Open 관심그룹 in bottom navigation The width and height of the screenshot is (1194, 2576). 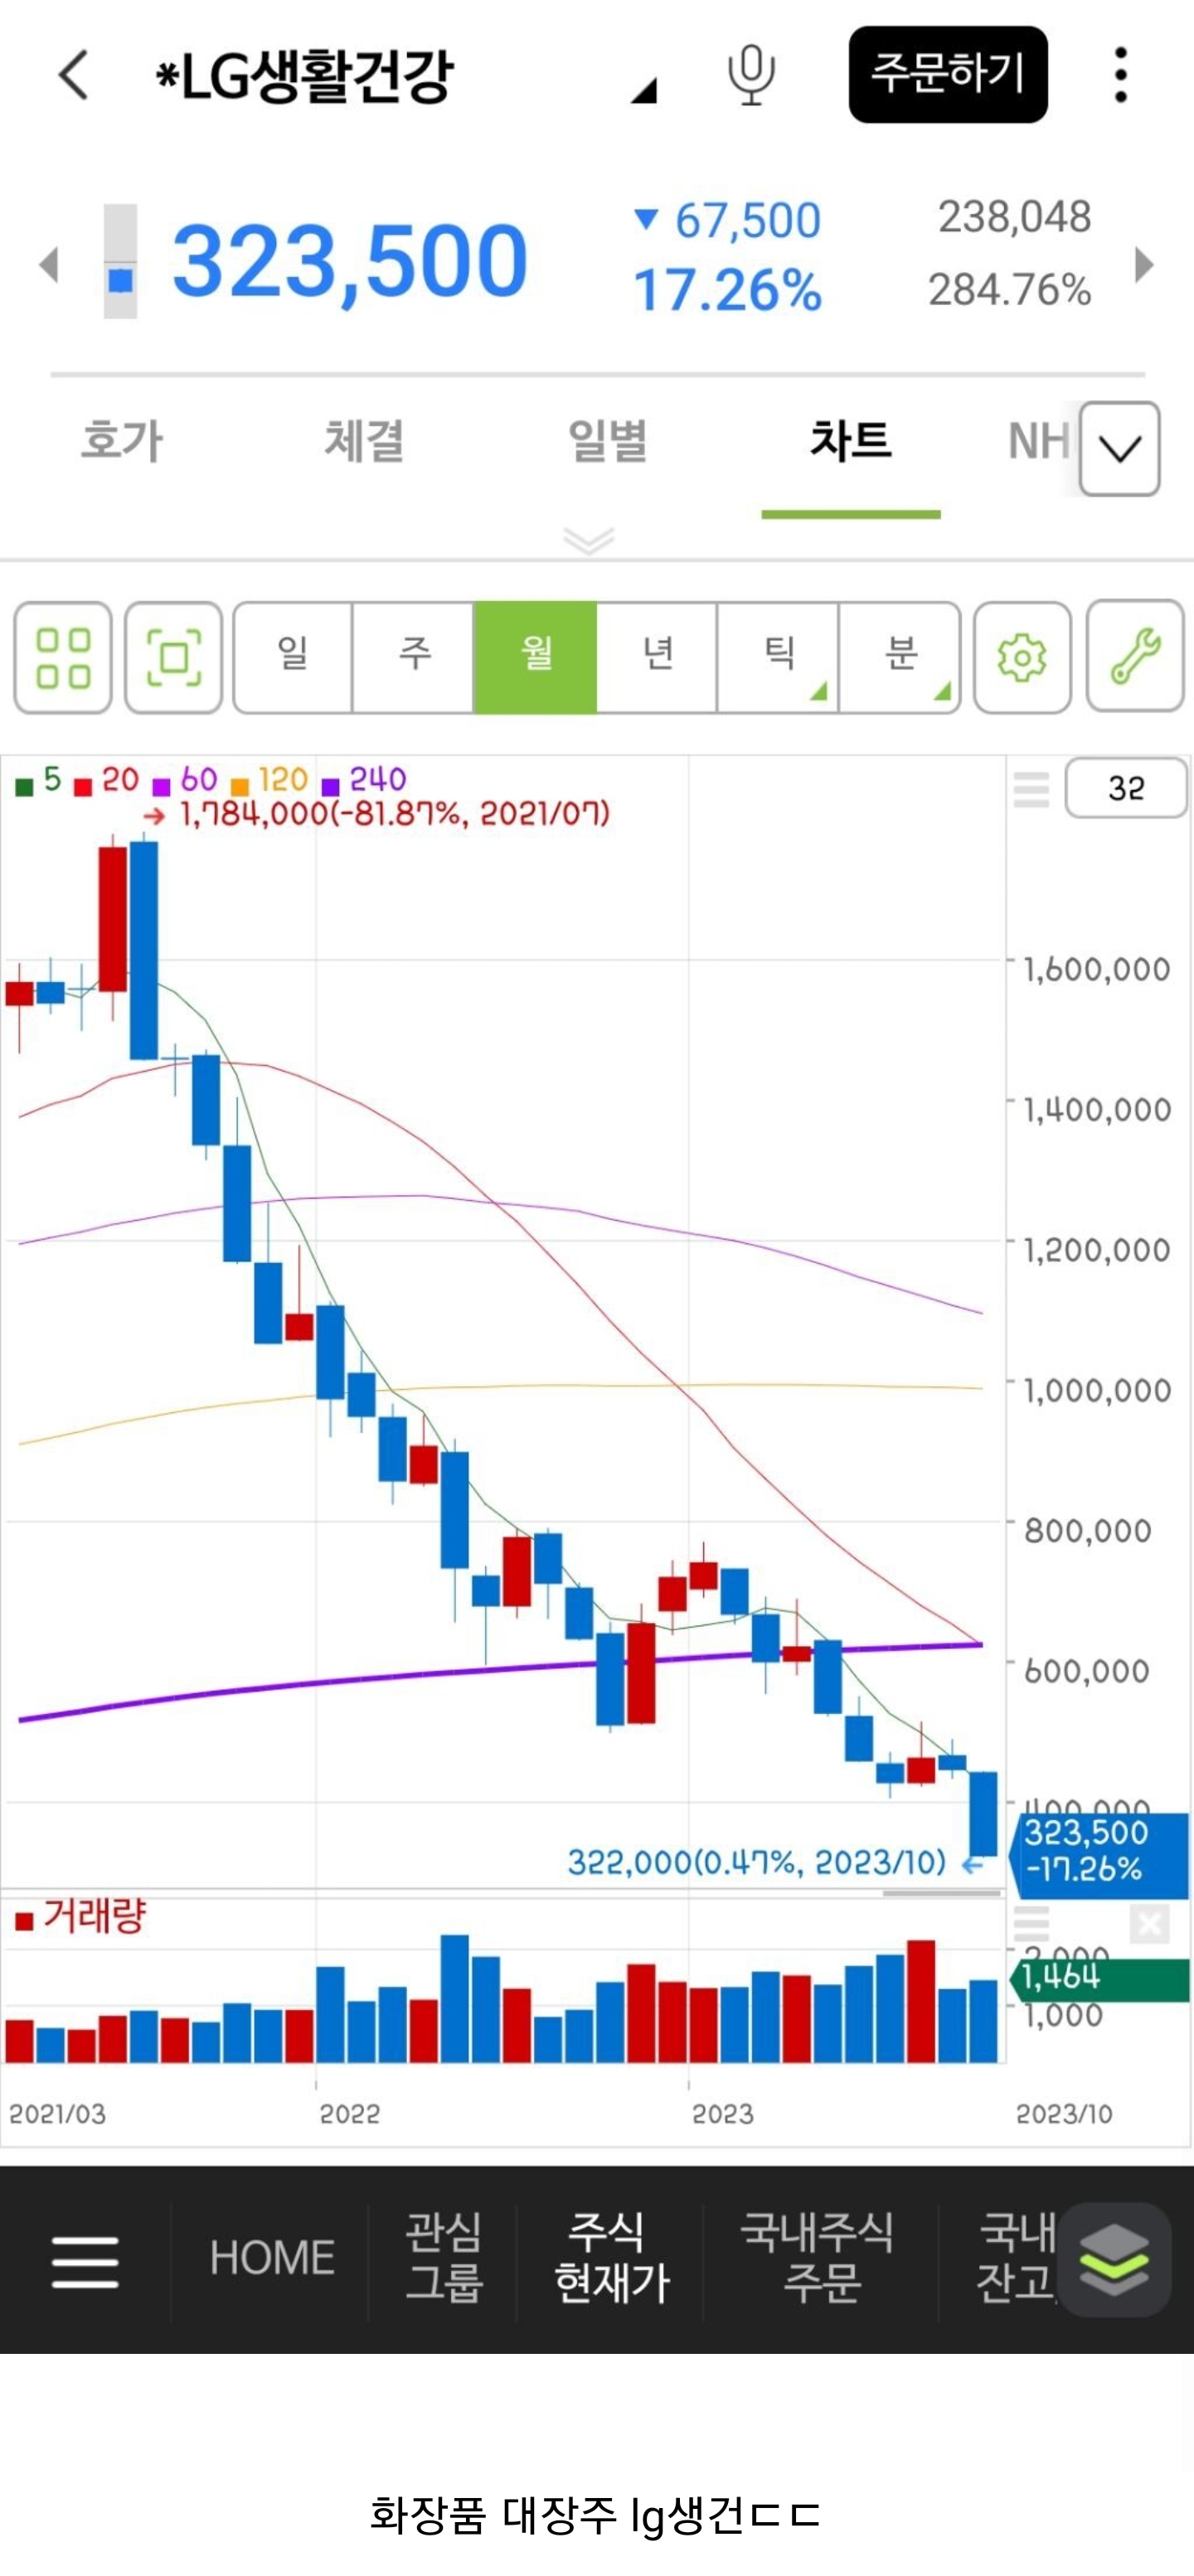click(x=444, y=2258)
